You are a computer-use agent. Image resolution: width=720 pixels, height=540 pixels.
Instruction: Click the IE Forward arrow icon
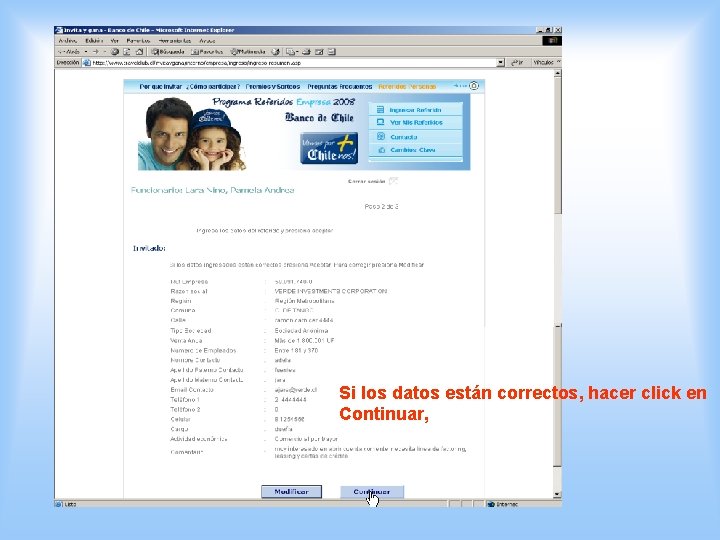(x=96, y=52)
